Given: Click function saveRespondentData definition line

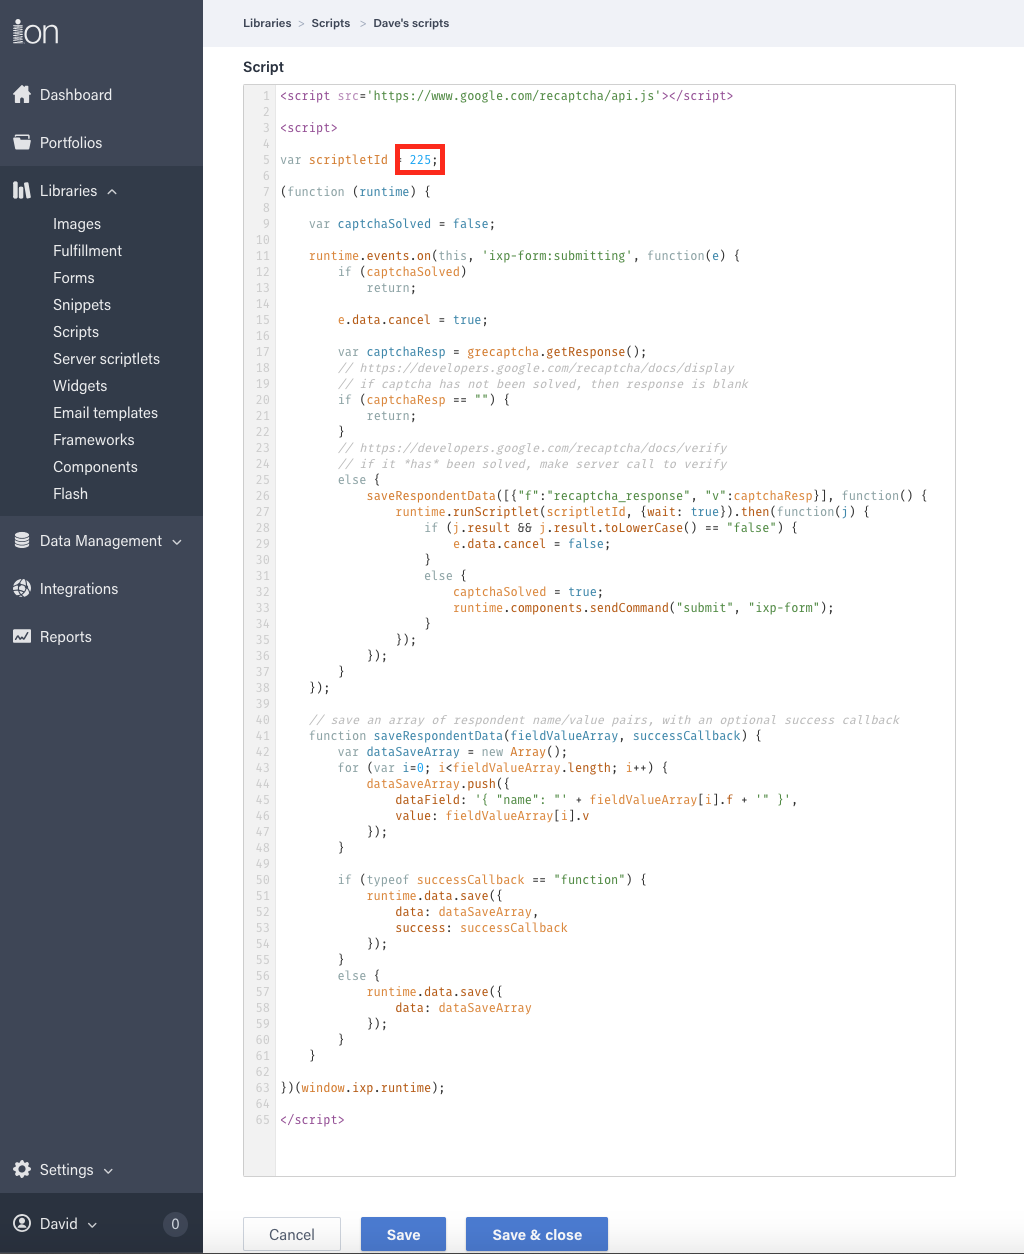Looking at the screenshot, I should point(535,736).
